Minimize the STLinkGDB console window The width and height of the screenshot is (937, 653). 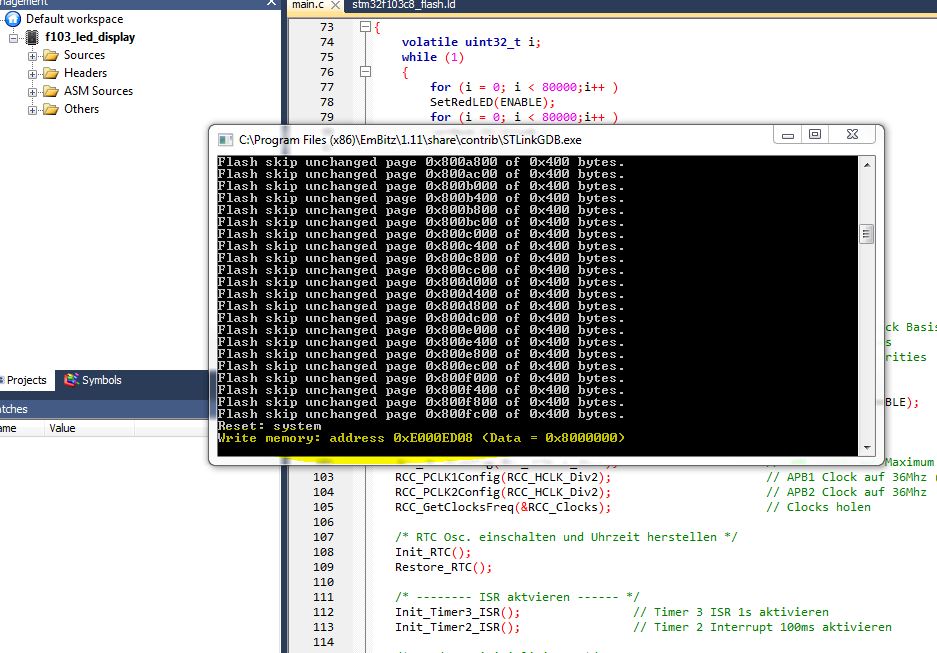(x=788, y=135)
